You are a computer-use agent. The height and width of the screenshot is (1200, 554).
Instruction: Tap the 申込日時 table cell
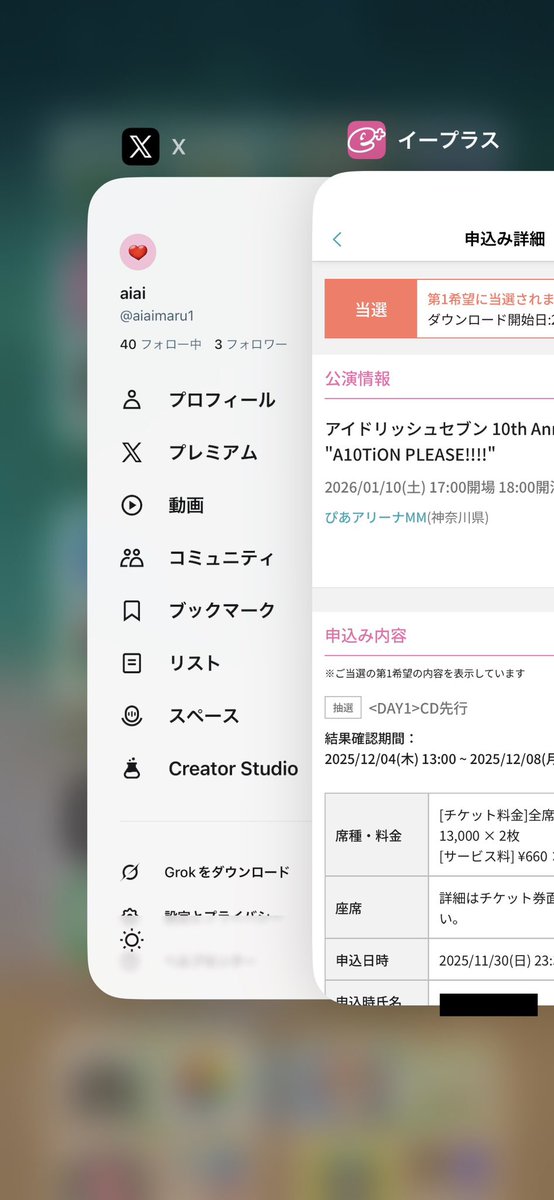[377, 960]
